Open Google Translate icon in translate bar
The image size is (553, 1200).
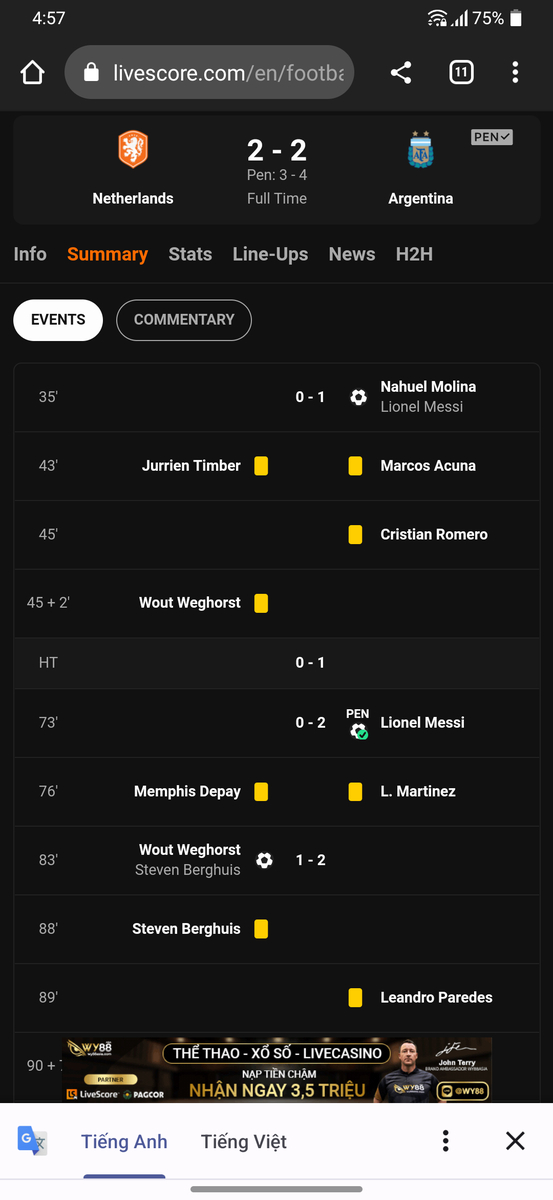32,1141
